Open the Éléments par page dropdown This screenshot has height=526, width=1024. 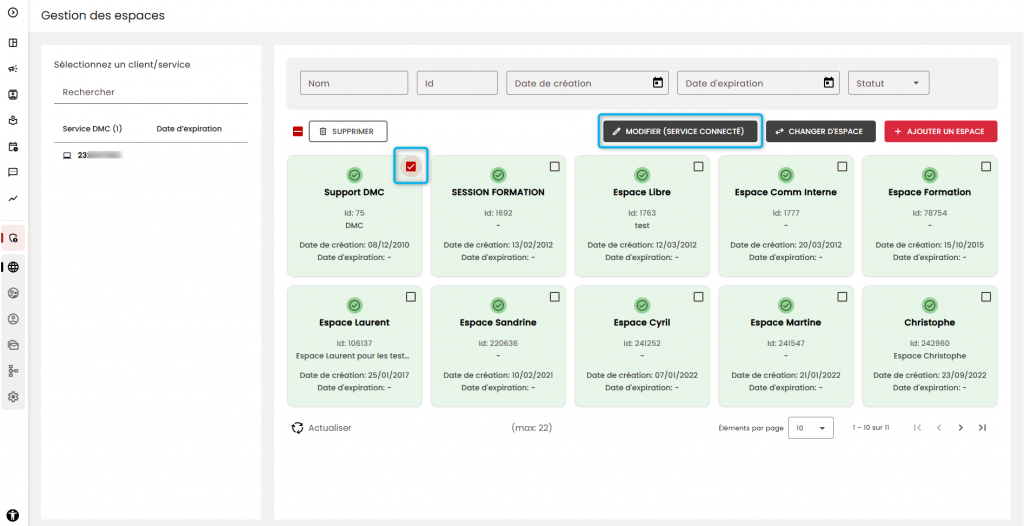tap(810, 427)
